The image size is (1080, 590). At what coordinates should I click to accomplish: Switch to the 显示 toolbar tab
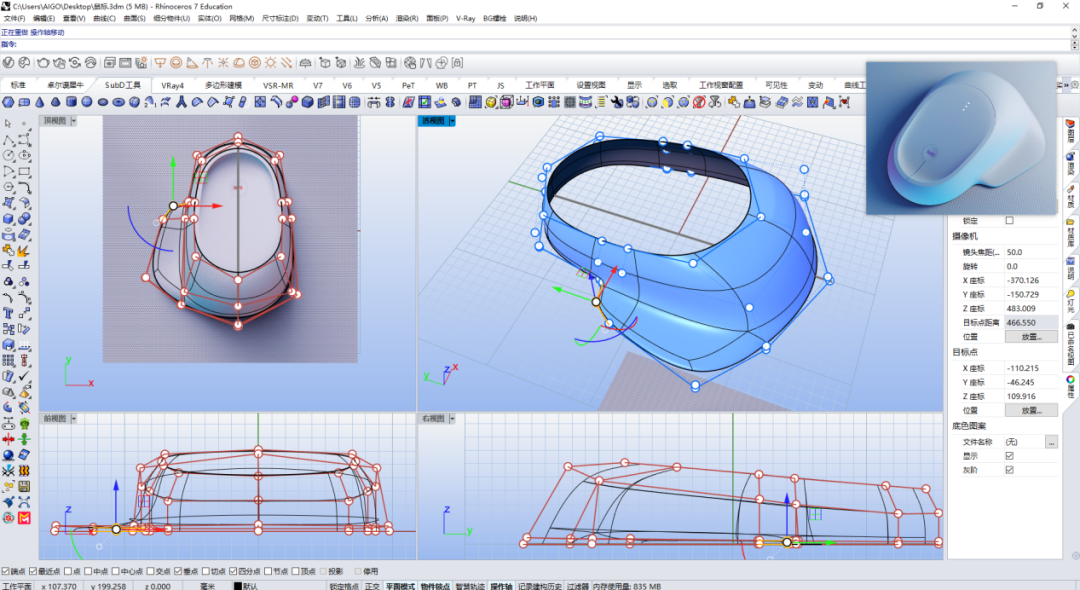pyautogui.click(x=634, y=85)
